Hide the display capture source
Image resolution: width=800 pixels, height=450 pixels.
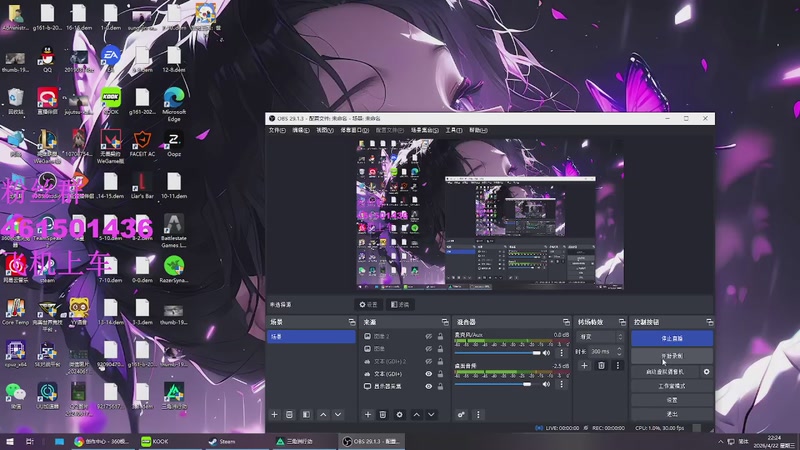(x=429, y=387)
